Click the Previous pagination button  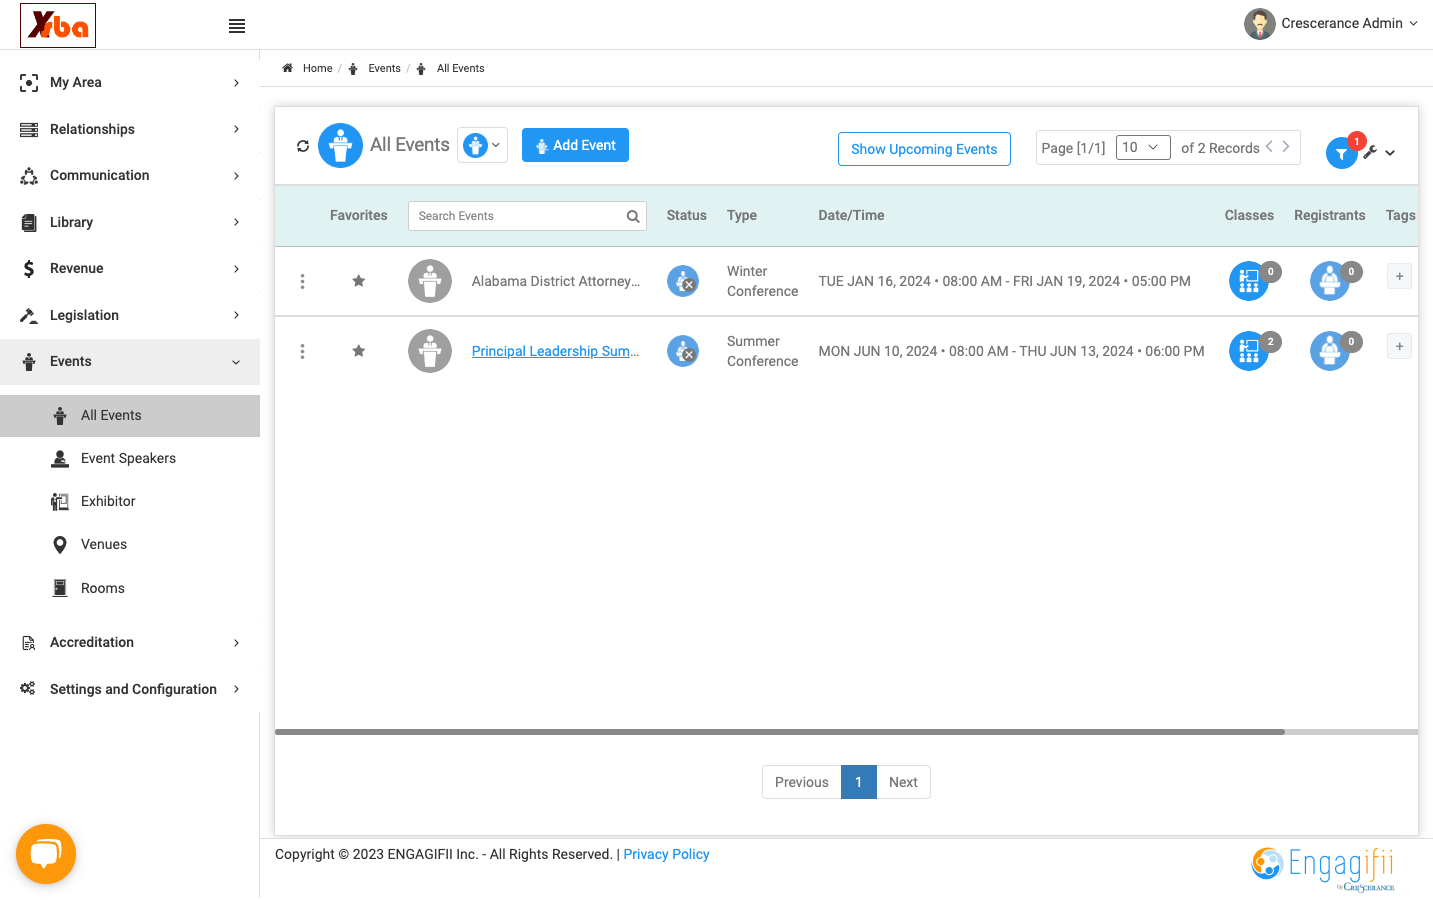[x=802, y=782]
